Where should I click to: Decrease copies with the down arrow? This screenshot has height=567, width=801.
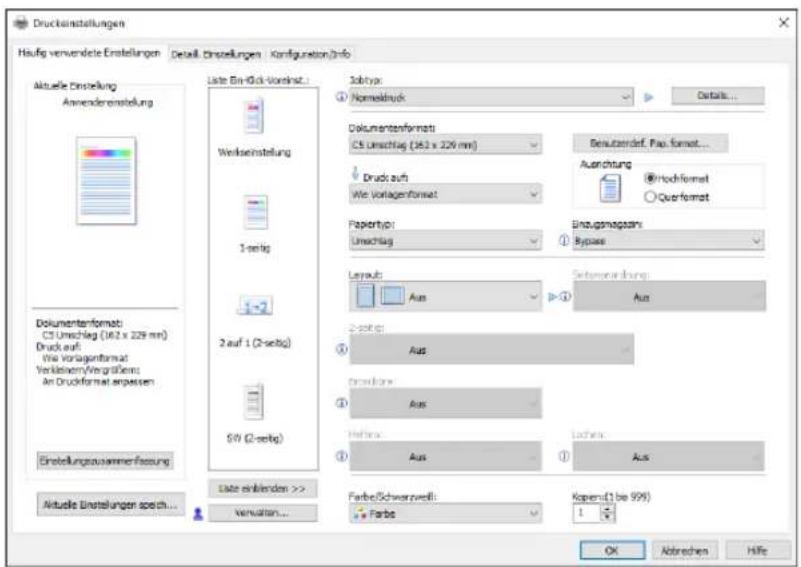(607, 518)
